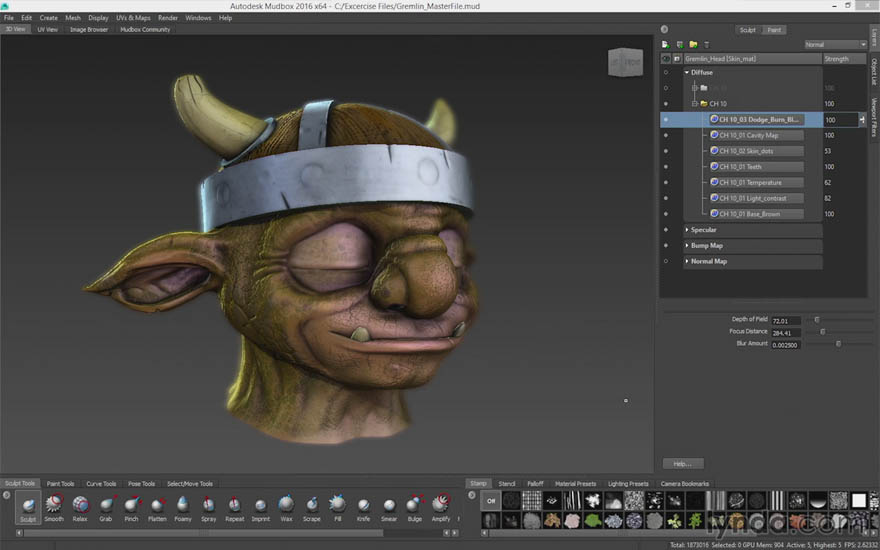Select the Sculpt tool

[x=28, y=507]
